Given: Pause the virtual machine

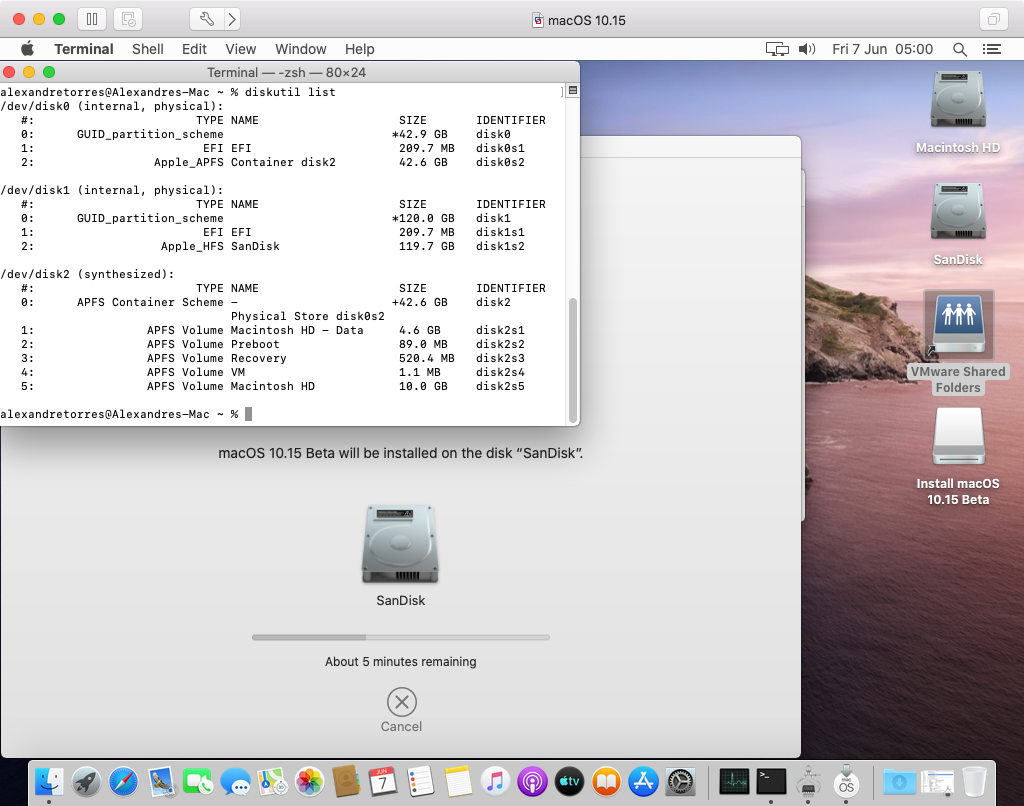Looking at the screenshot, I should (x=91, y=19).
